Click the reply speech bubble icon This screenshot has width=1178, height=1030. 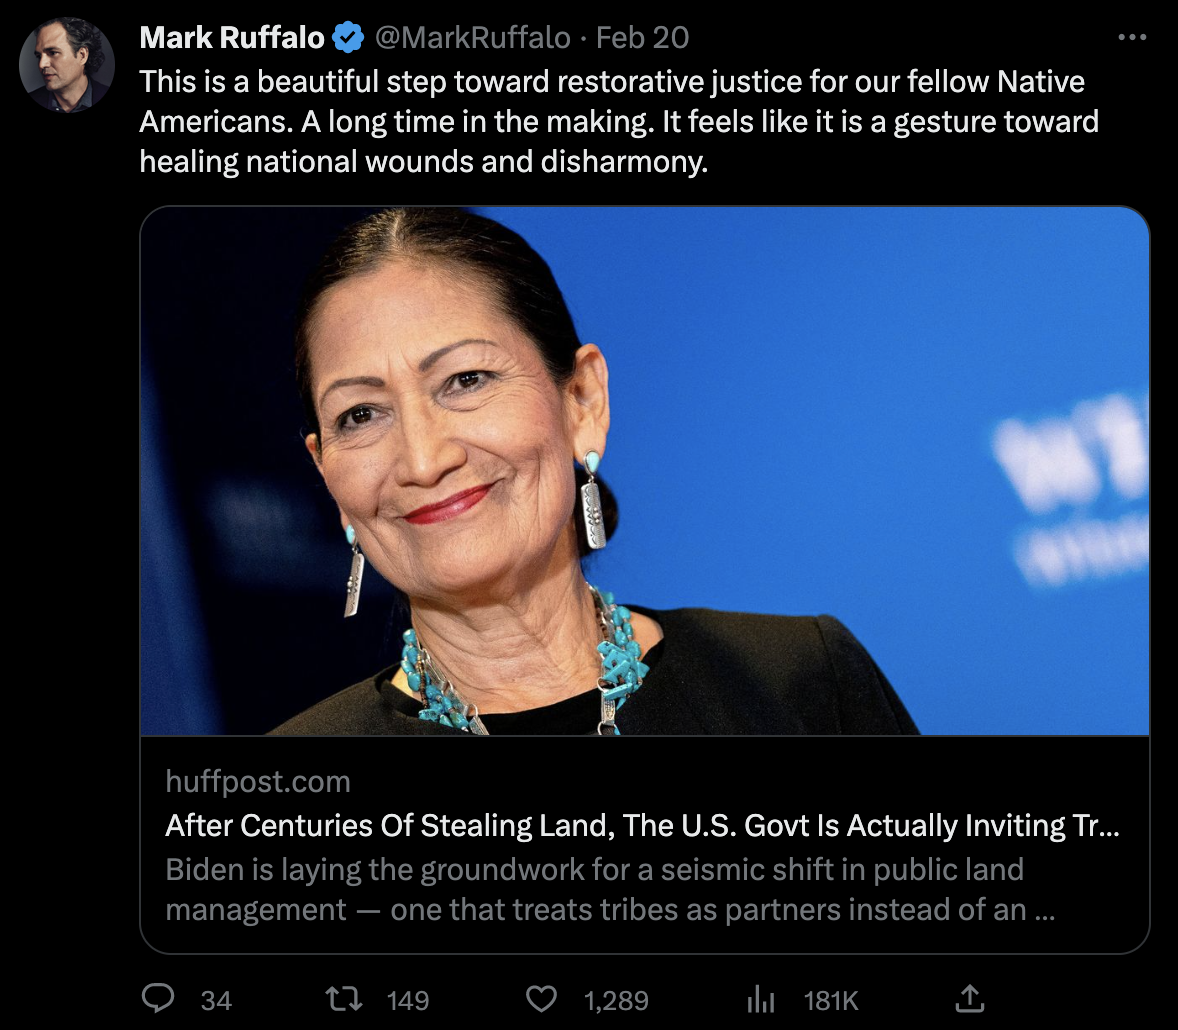[158, 998]
